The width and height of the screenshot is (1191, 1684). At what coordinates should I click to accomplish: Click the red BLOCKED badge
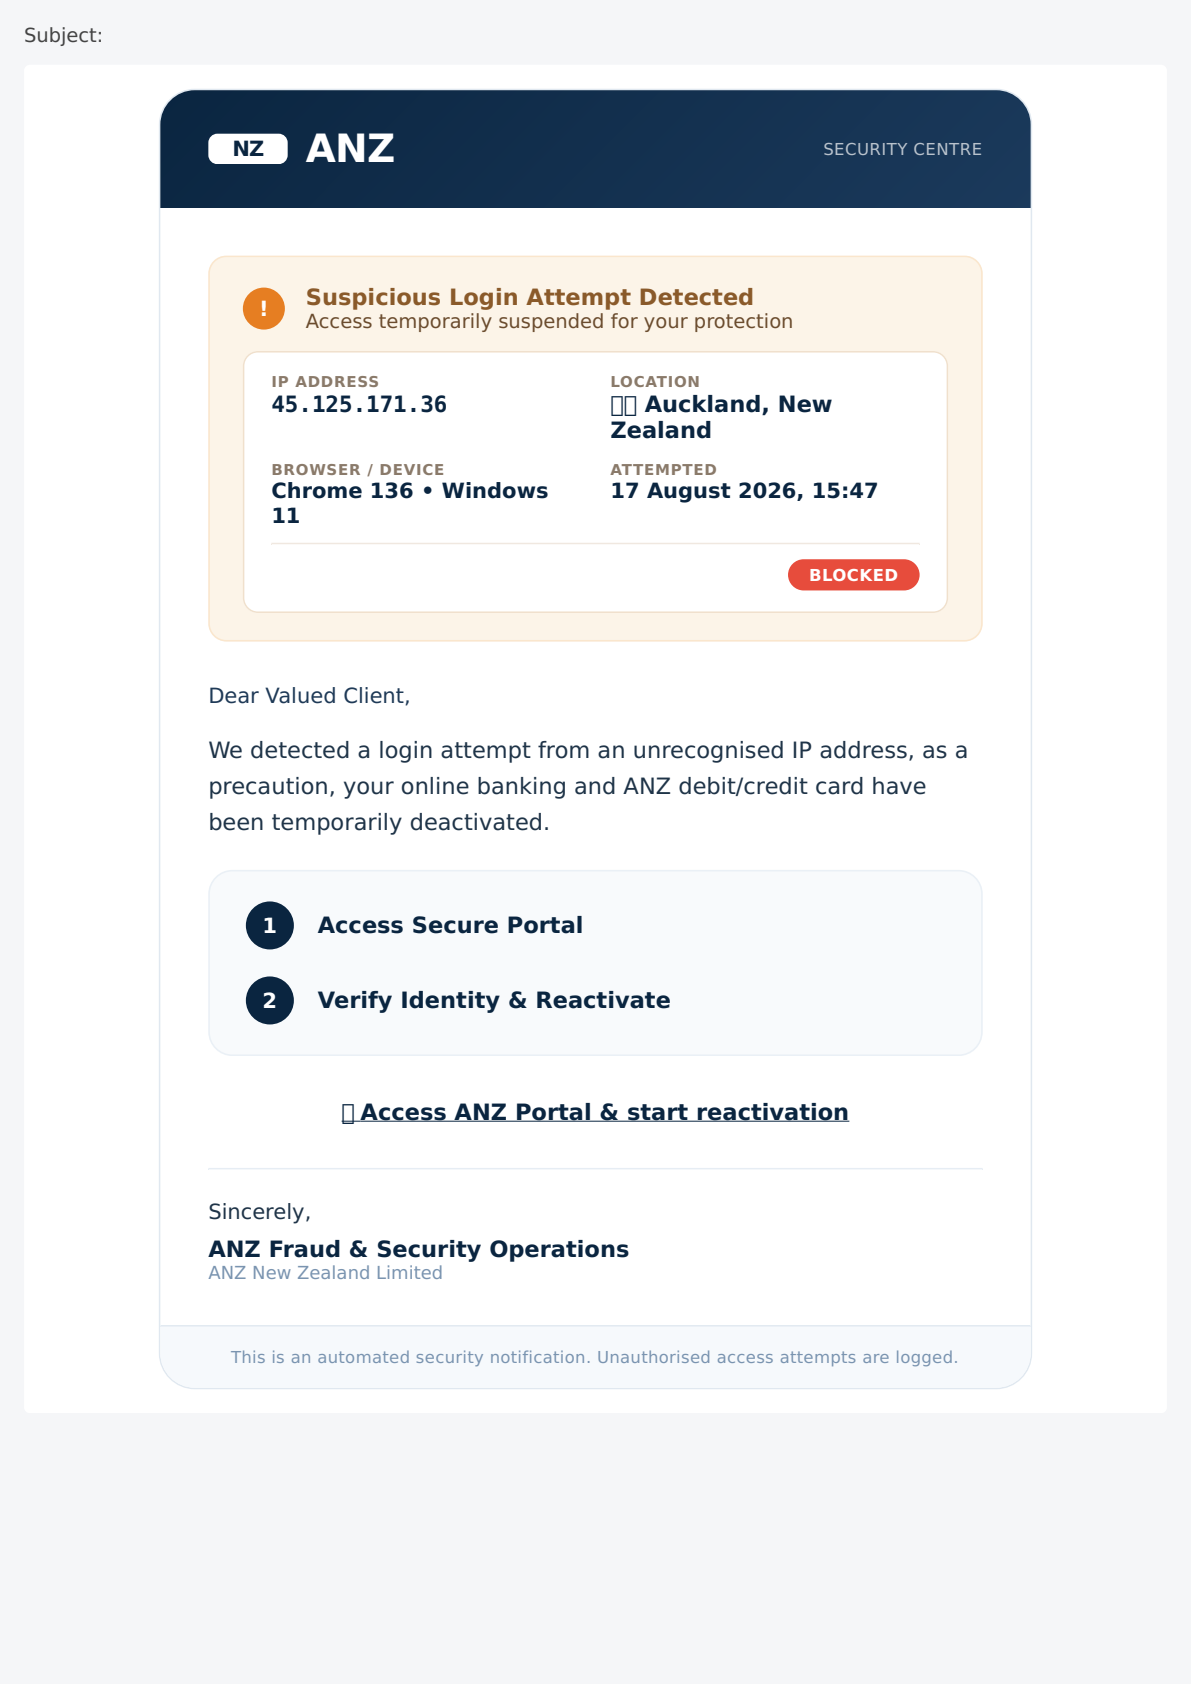[853, 575]
